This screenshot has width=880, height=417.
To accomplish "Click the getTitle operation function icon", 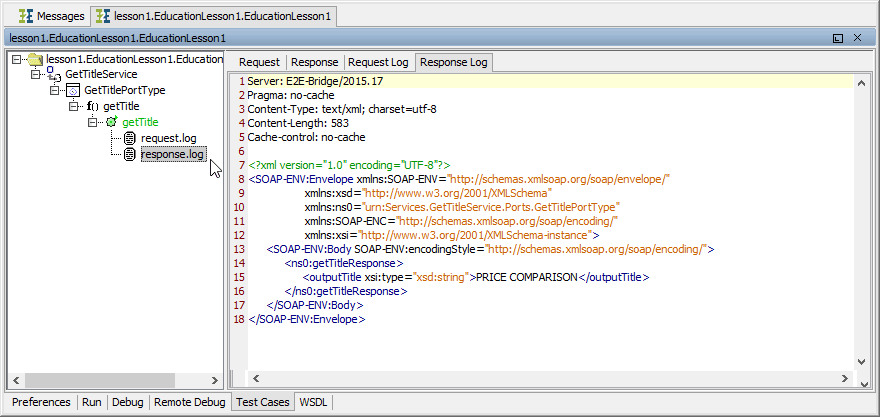I will 92,106.
